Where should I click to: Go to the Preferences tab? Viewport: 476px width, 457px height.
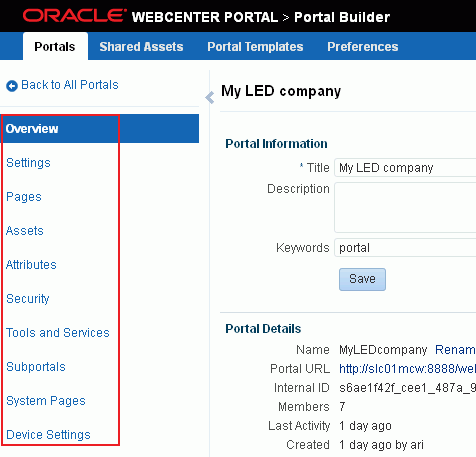tap(363, 47)
